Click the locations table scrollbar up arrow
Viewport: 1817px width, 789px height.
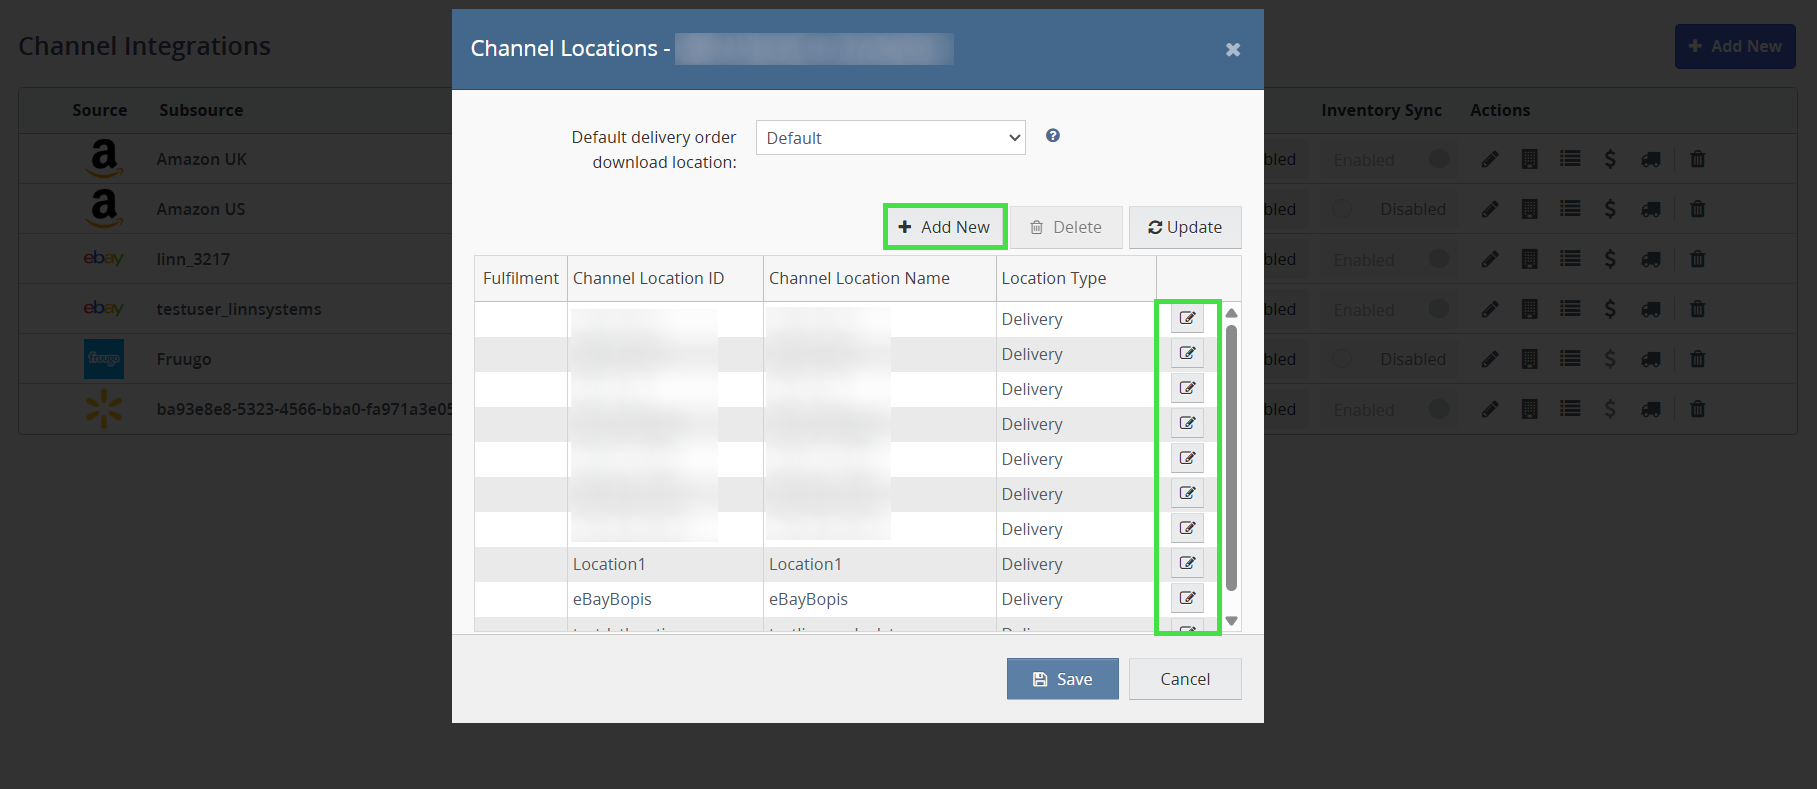tap(1232, 313)
